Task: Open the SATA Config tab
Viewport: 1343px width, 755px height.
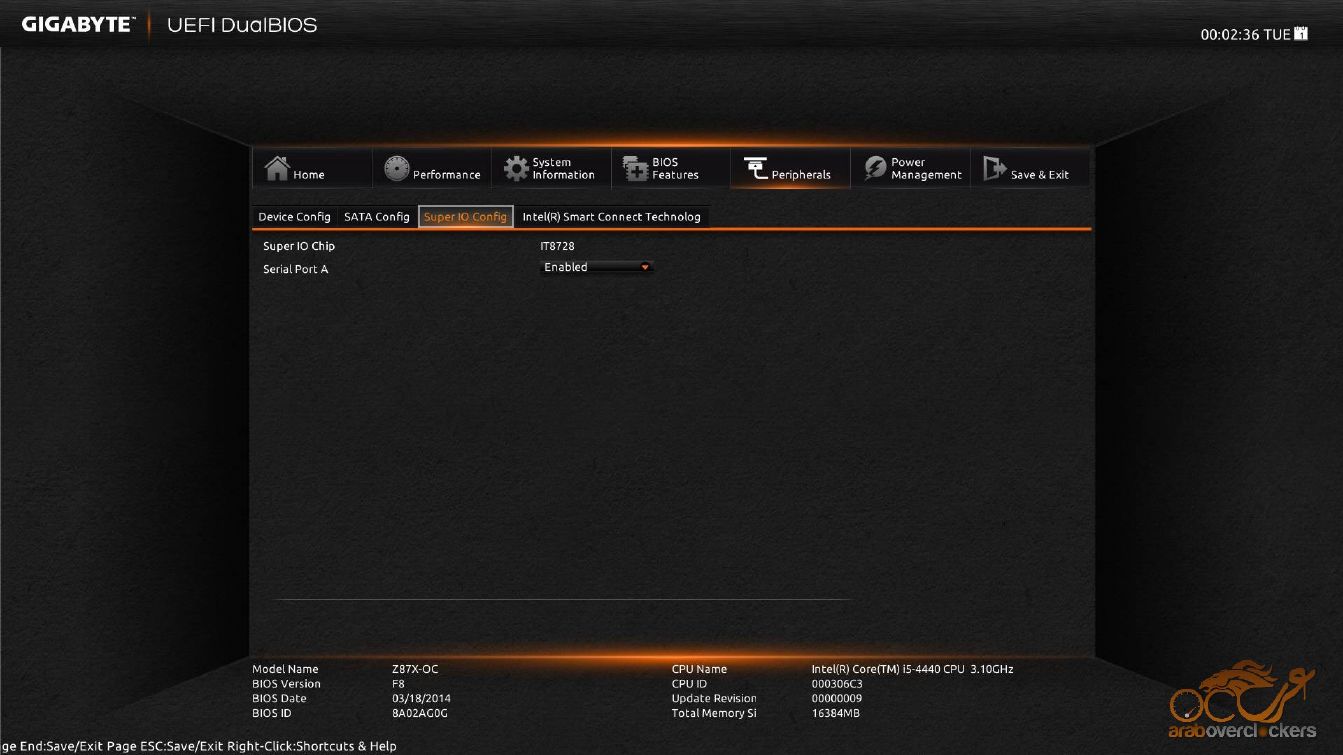Action: point(377,217)
